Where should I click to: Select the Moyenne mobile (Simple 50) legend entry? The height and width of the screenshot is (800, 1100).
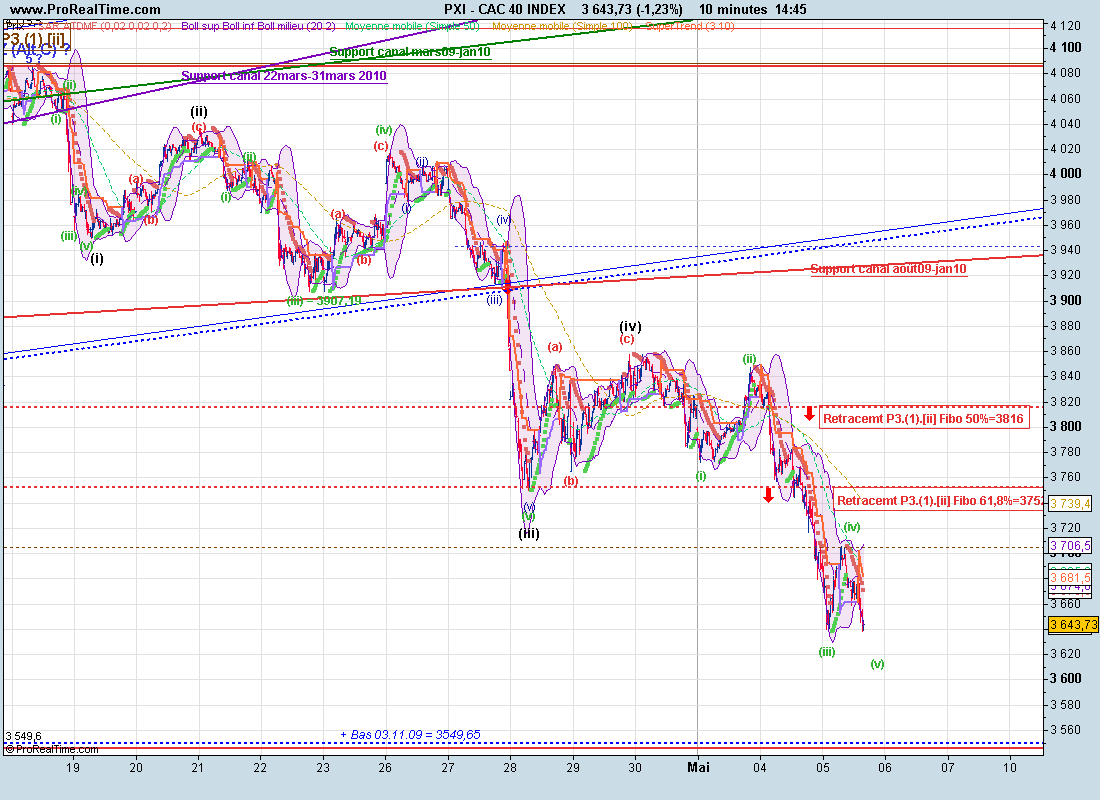point(412,26)
